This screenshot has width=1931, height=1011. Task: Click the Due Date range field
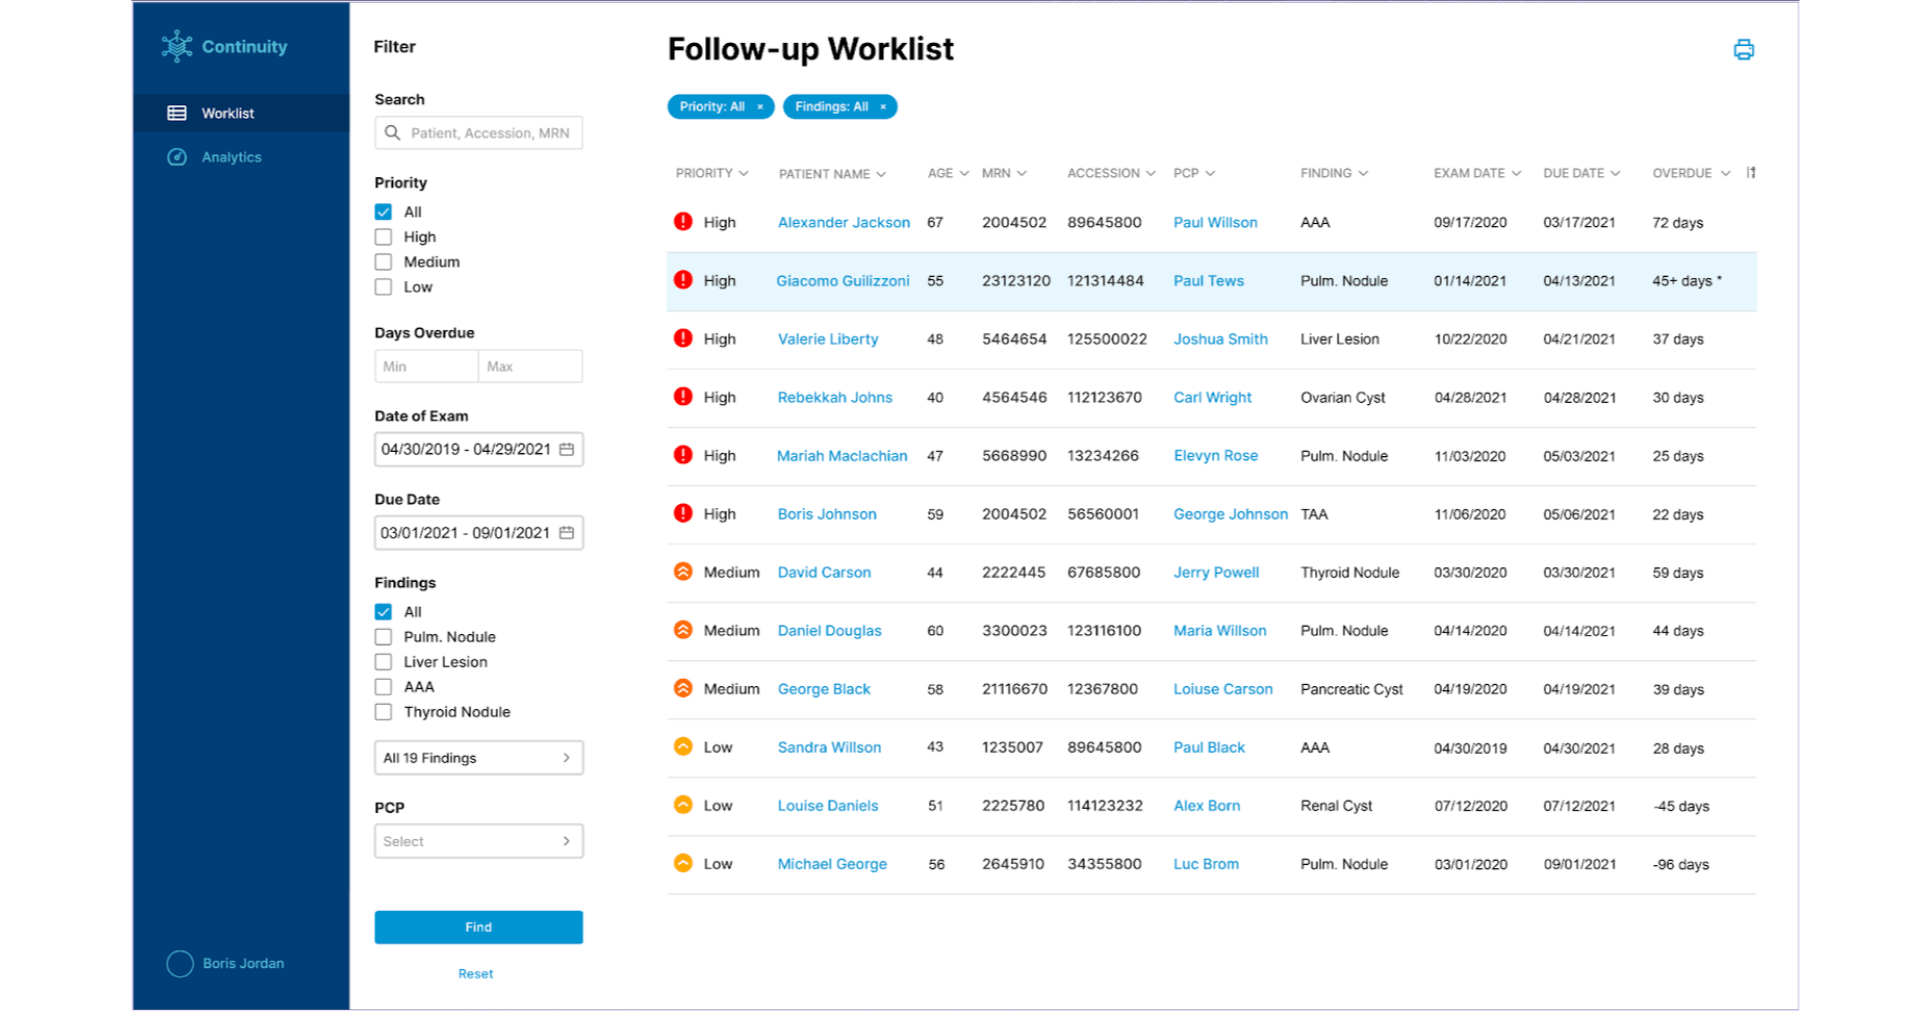pyautogui.click(x=478, y=533)
